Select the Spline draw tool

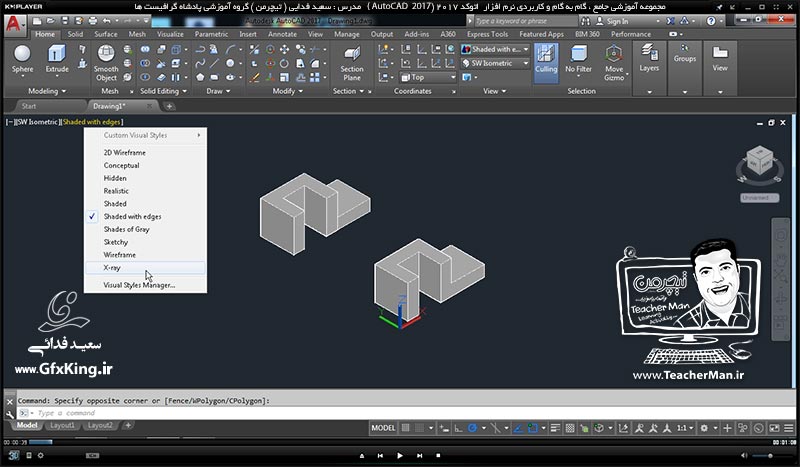200,63
